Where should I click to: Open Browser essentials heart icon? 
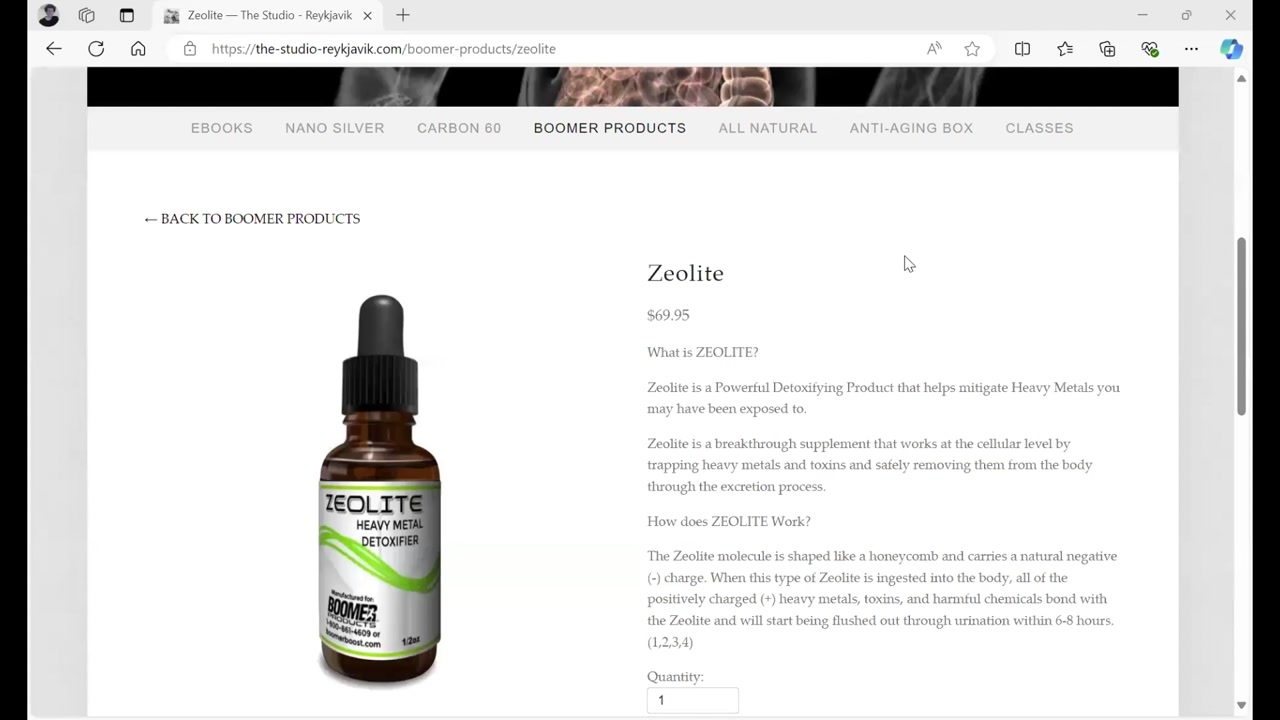coord(1150,48)
